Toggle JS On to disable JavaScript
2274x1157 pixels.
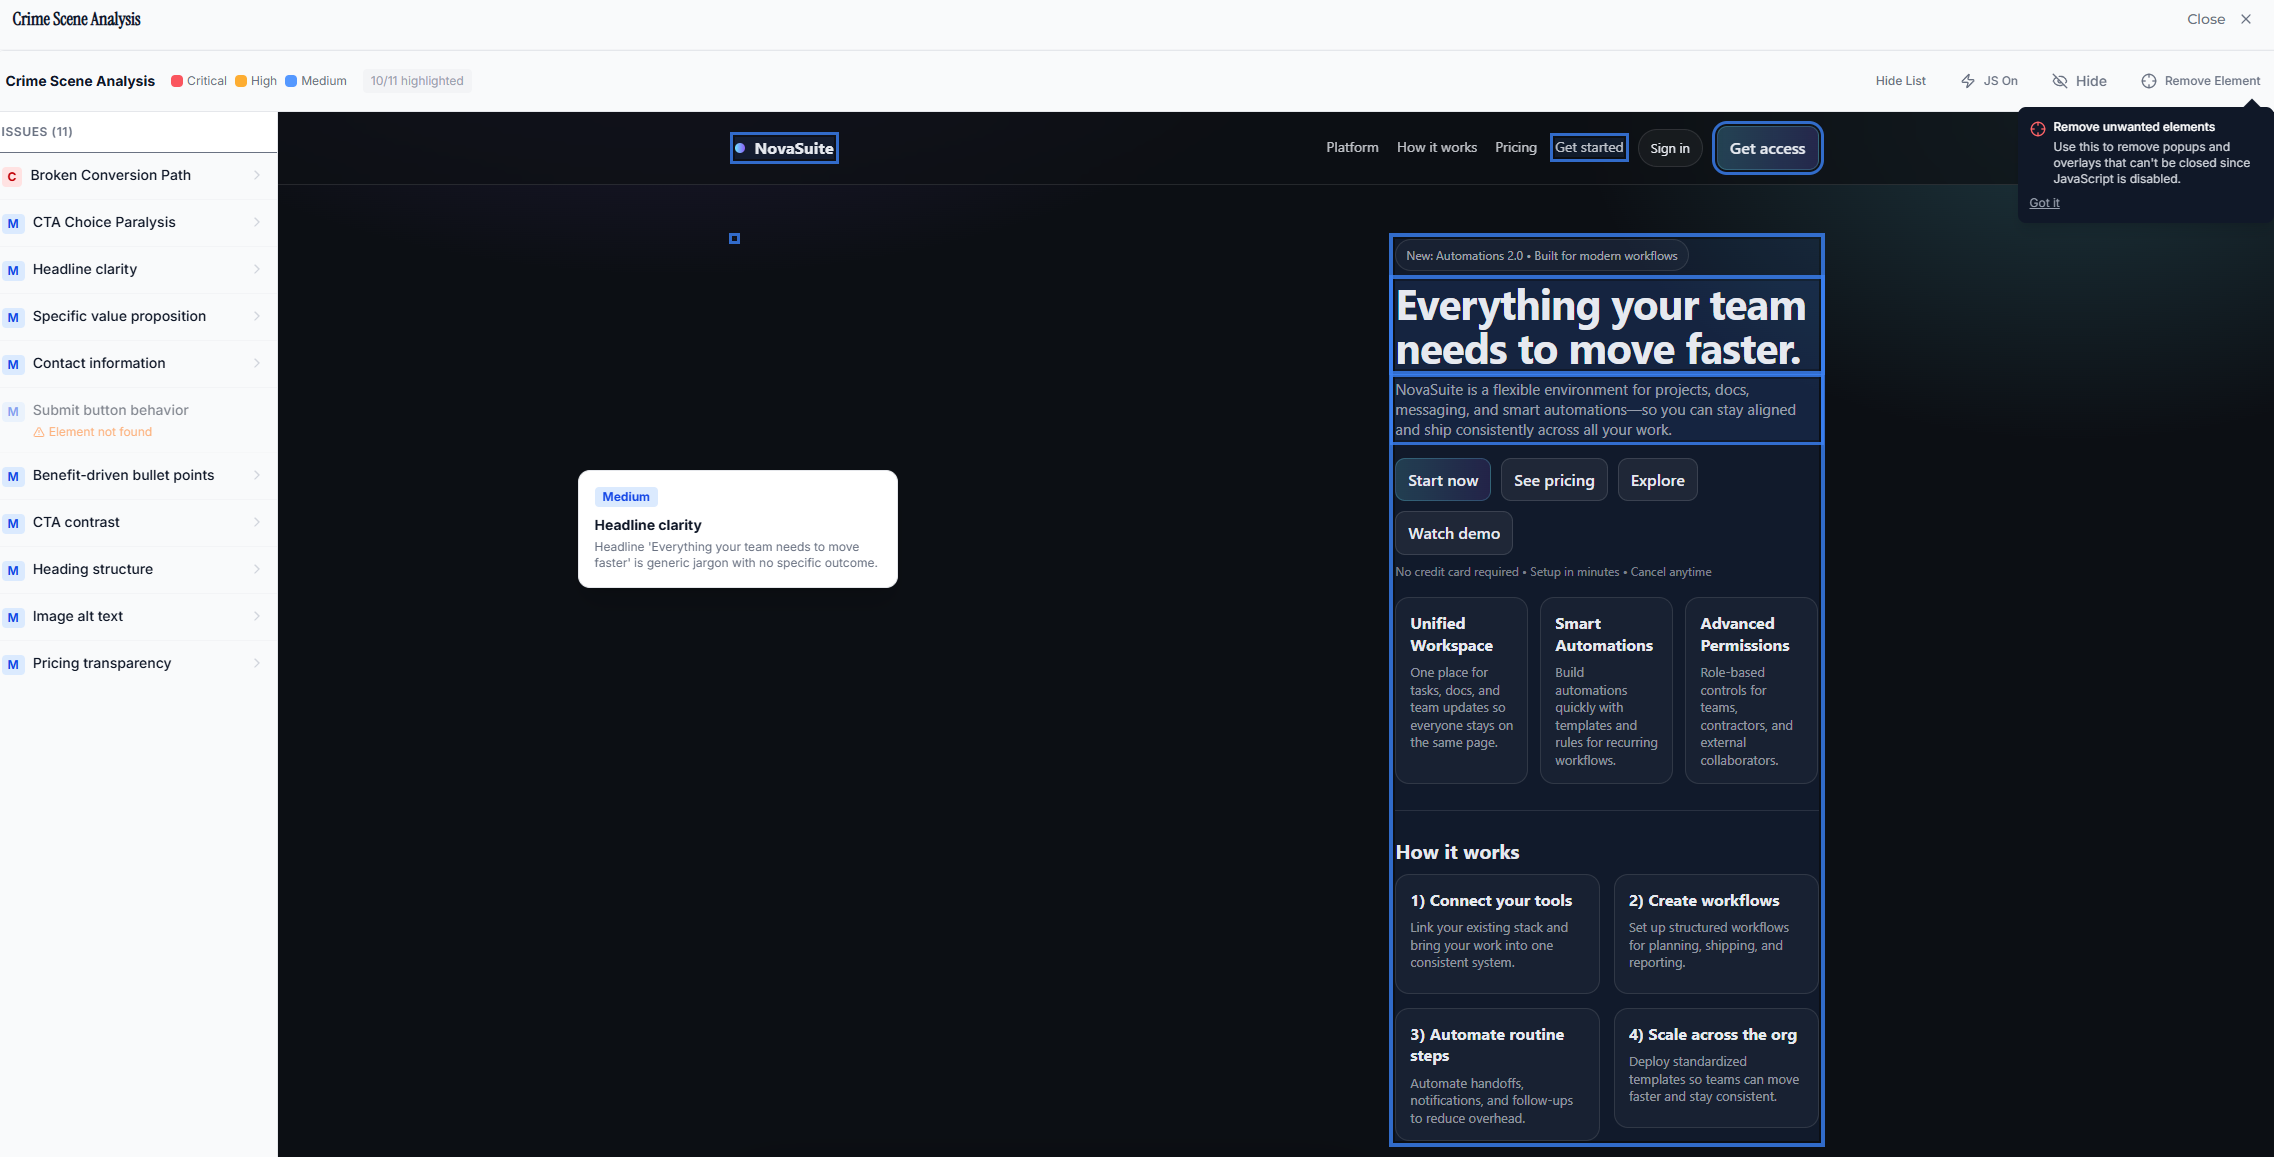1989,81
